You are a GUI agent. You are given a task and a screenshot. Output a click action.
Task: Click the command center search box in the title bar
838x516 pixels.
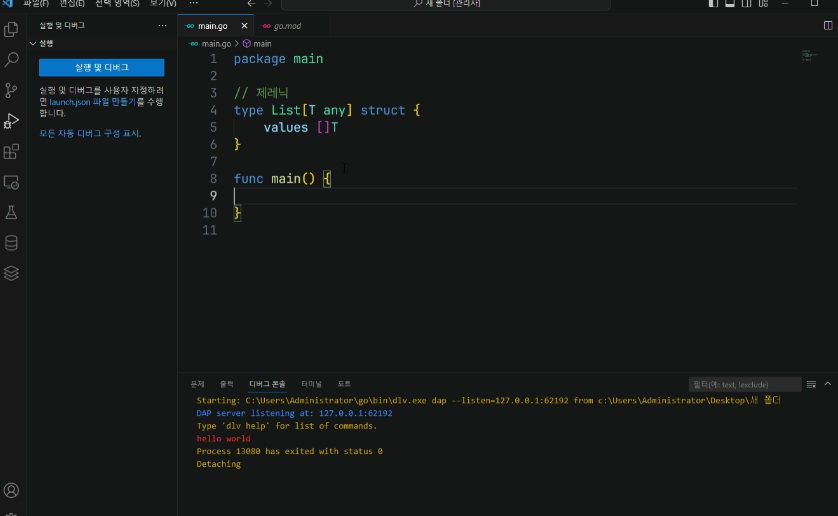446,4
